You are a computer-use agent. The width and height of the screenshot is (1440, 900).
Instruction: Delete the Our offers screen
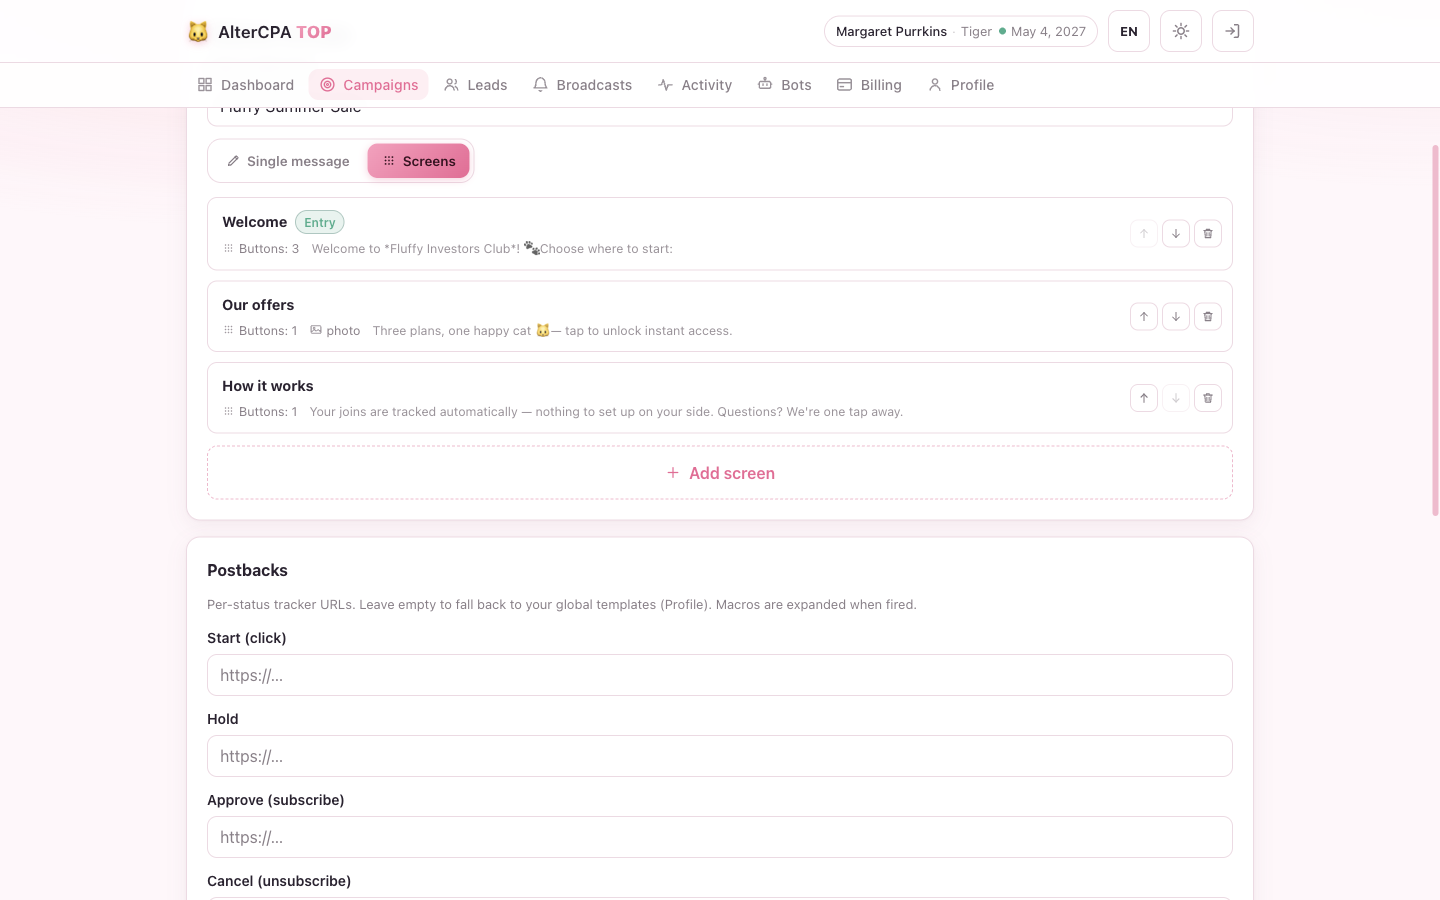point(1208,317)
